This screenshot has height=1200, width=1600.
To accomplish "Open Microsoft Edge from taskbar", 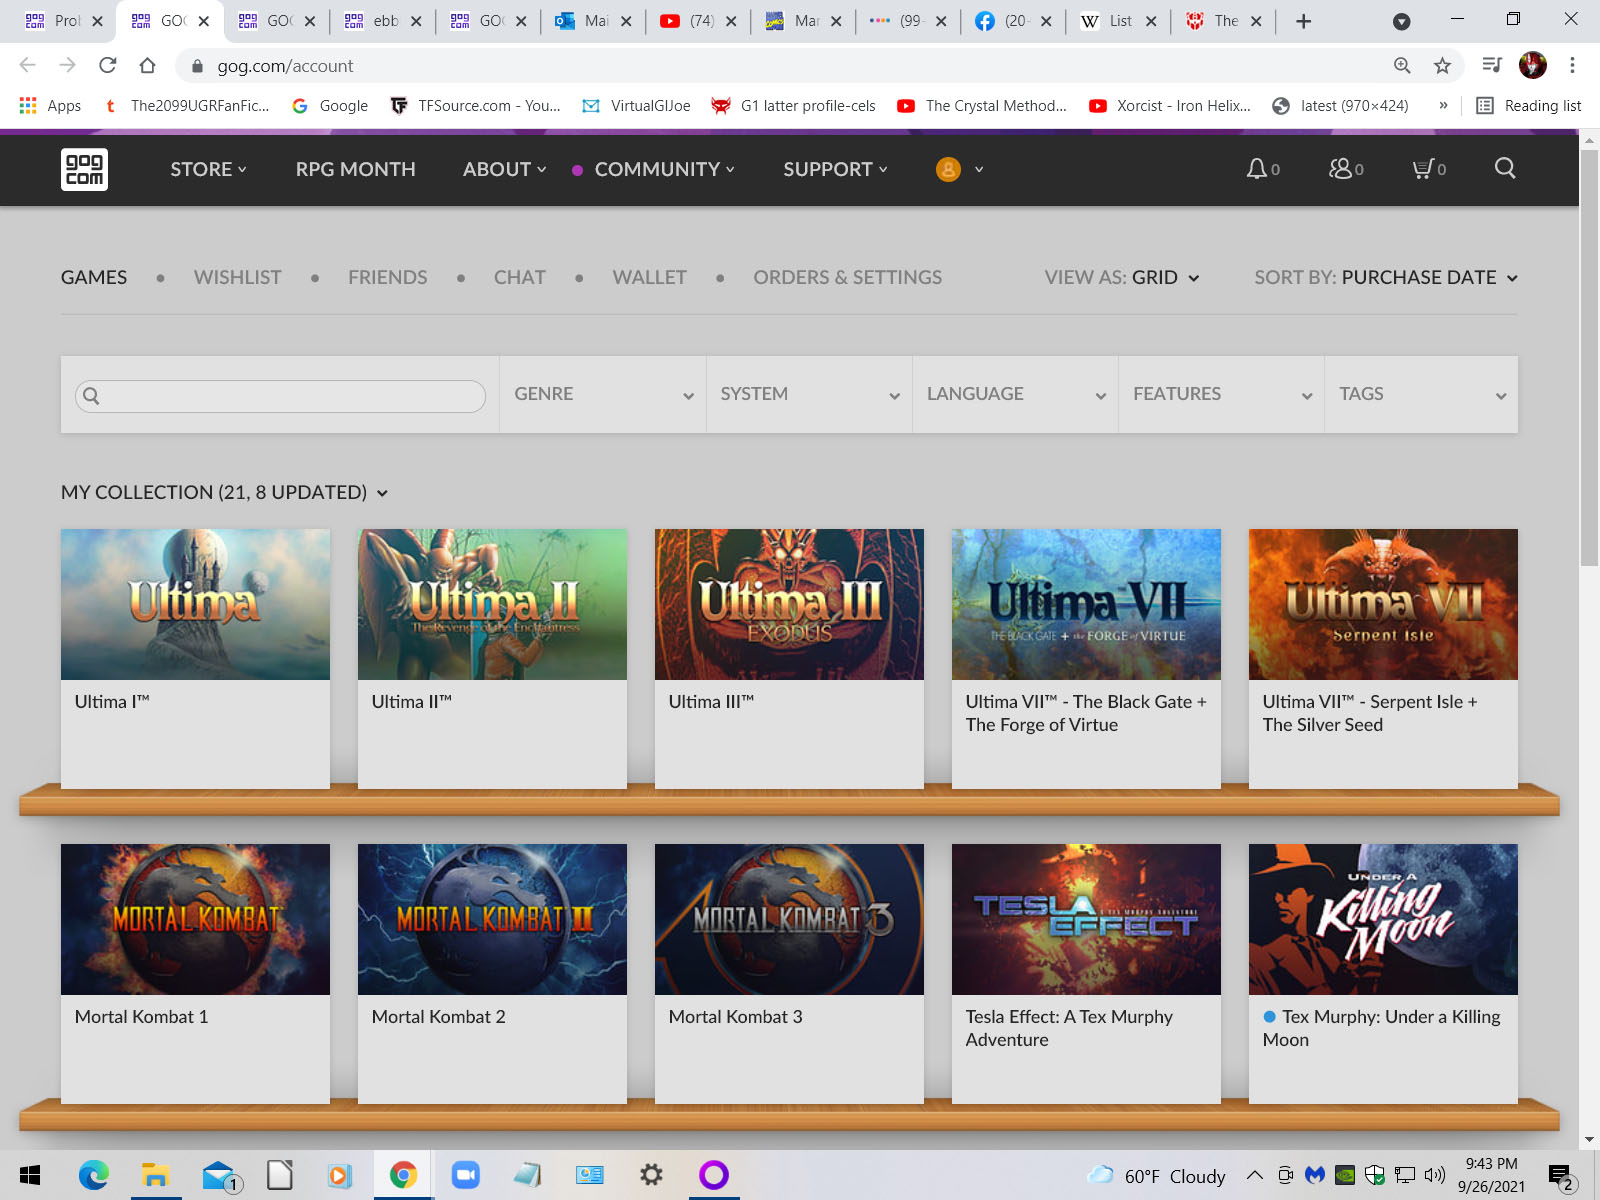I will (94, 1175).
